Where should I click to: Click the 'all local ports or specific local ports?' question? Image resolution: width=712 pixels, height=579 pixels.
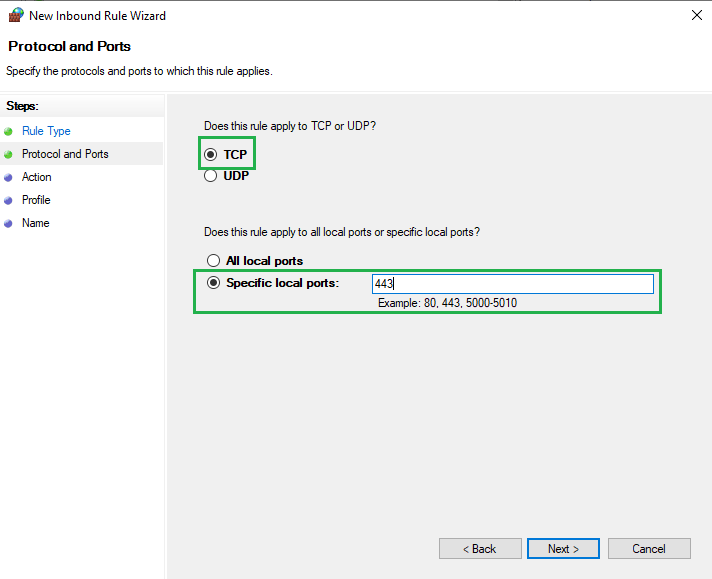coord(342,232)
